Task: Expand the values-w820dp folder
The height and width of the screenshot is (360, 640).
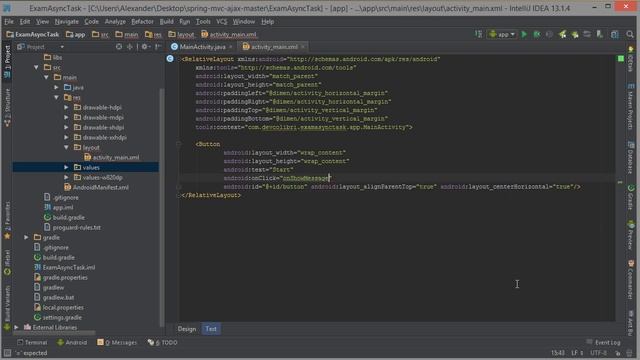Action: (x=66, y=178)
